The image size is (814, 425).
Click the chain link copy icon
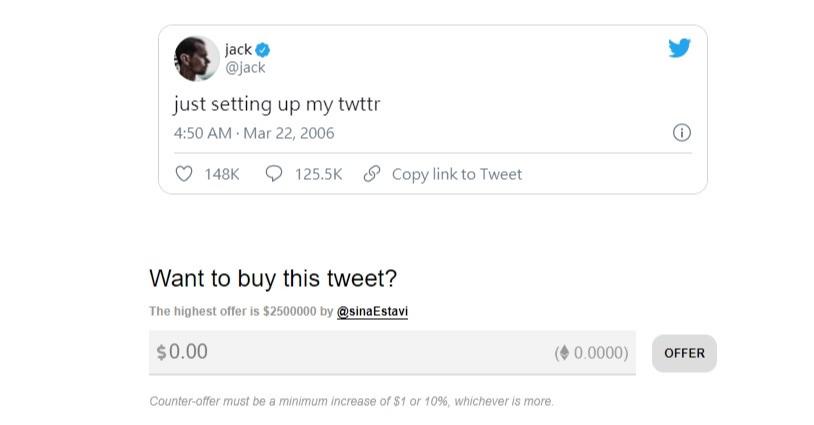coord(372,174)
